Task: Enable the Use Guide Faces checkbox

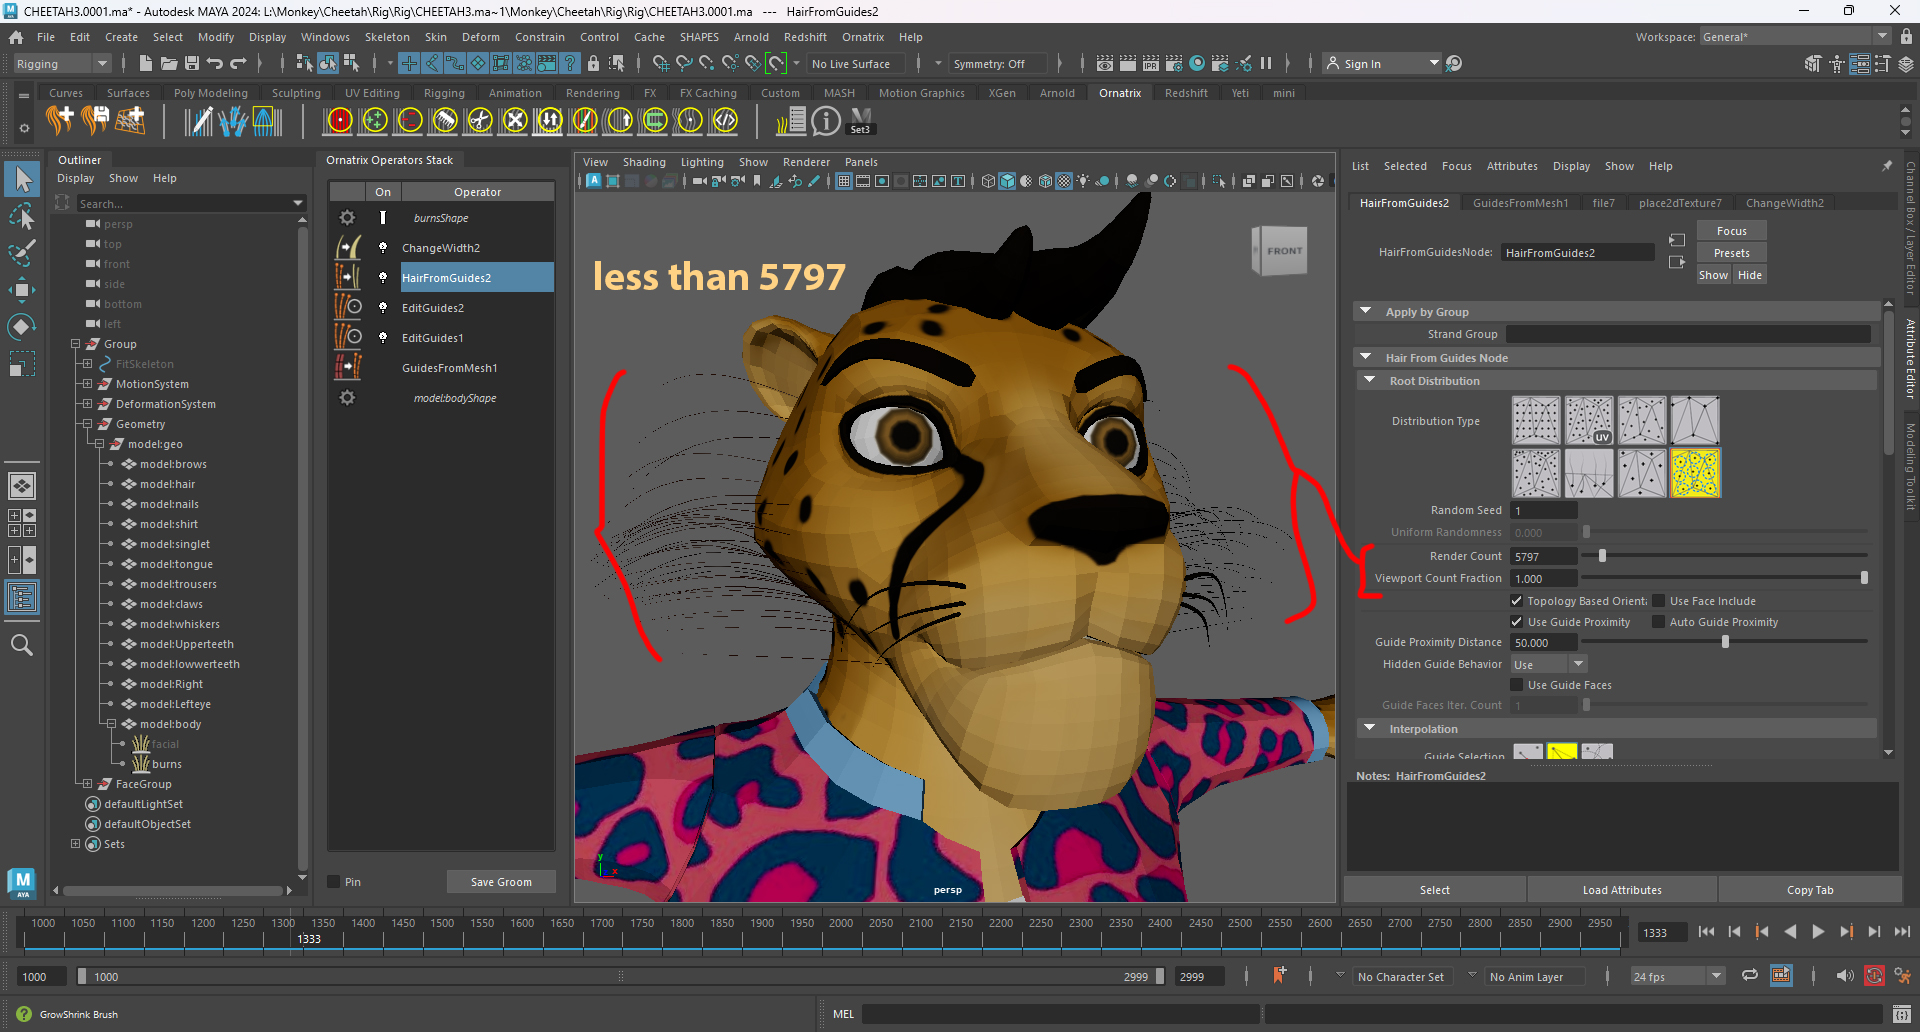Action: pyautogui.click(x=1517, y=685)
